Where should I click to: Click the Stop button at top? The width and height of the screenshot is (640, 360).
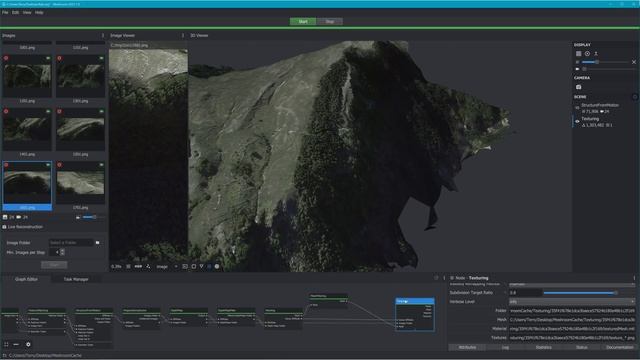click(330, 22)
